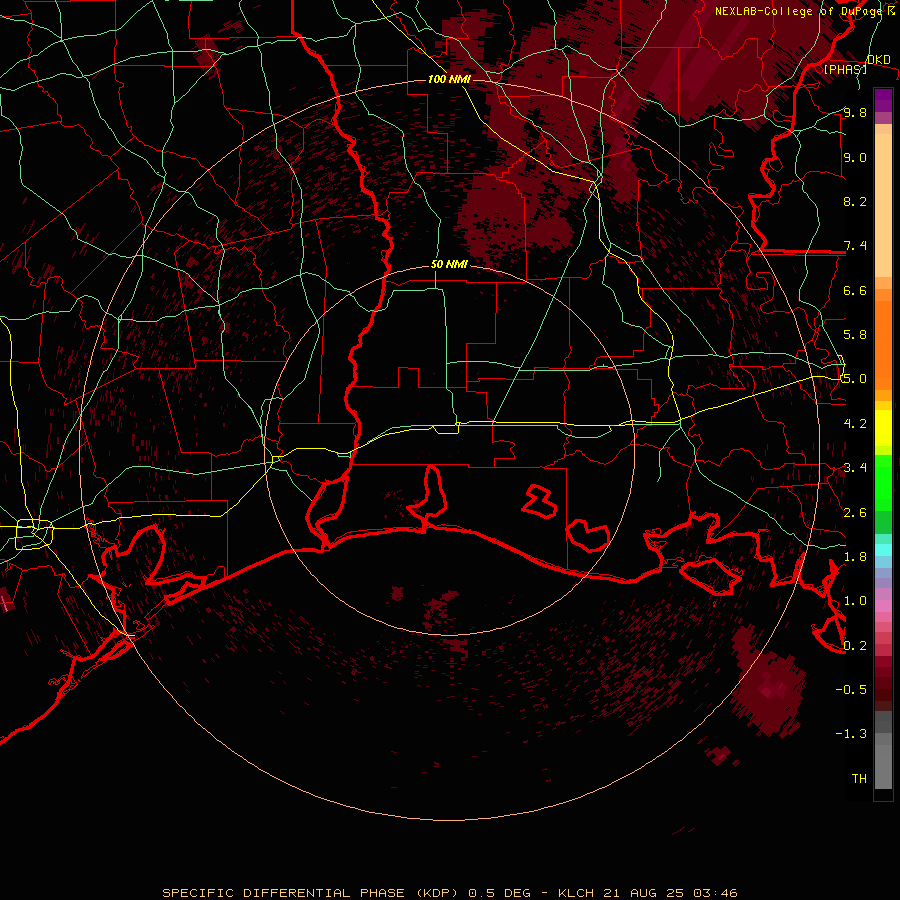This screenshot has height=900, width=900.
Task: Click the 4.2 value on the color scale
Action: pyautogui.click(x=855, y=424)
